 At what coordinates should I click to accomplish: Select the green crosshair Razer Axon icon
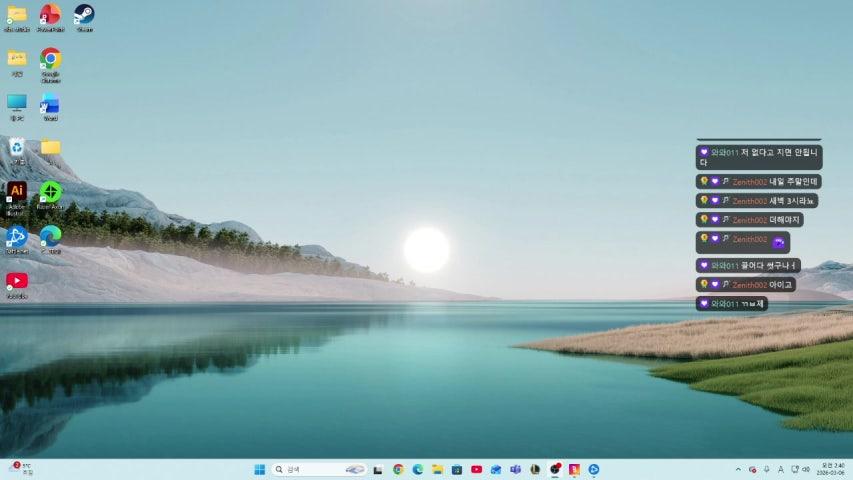click(50, 191)
